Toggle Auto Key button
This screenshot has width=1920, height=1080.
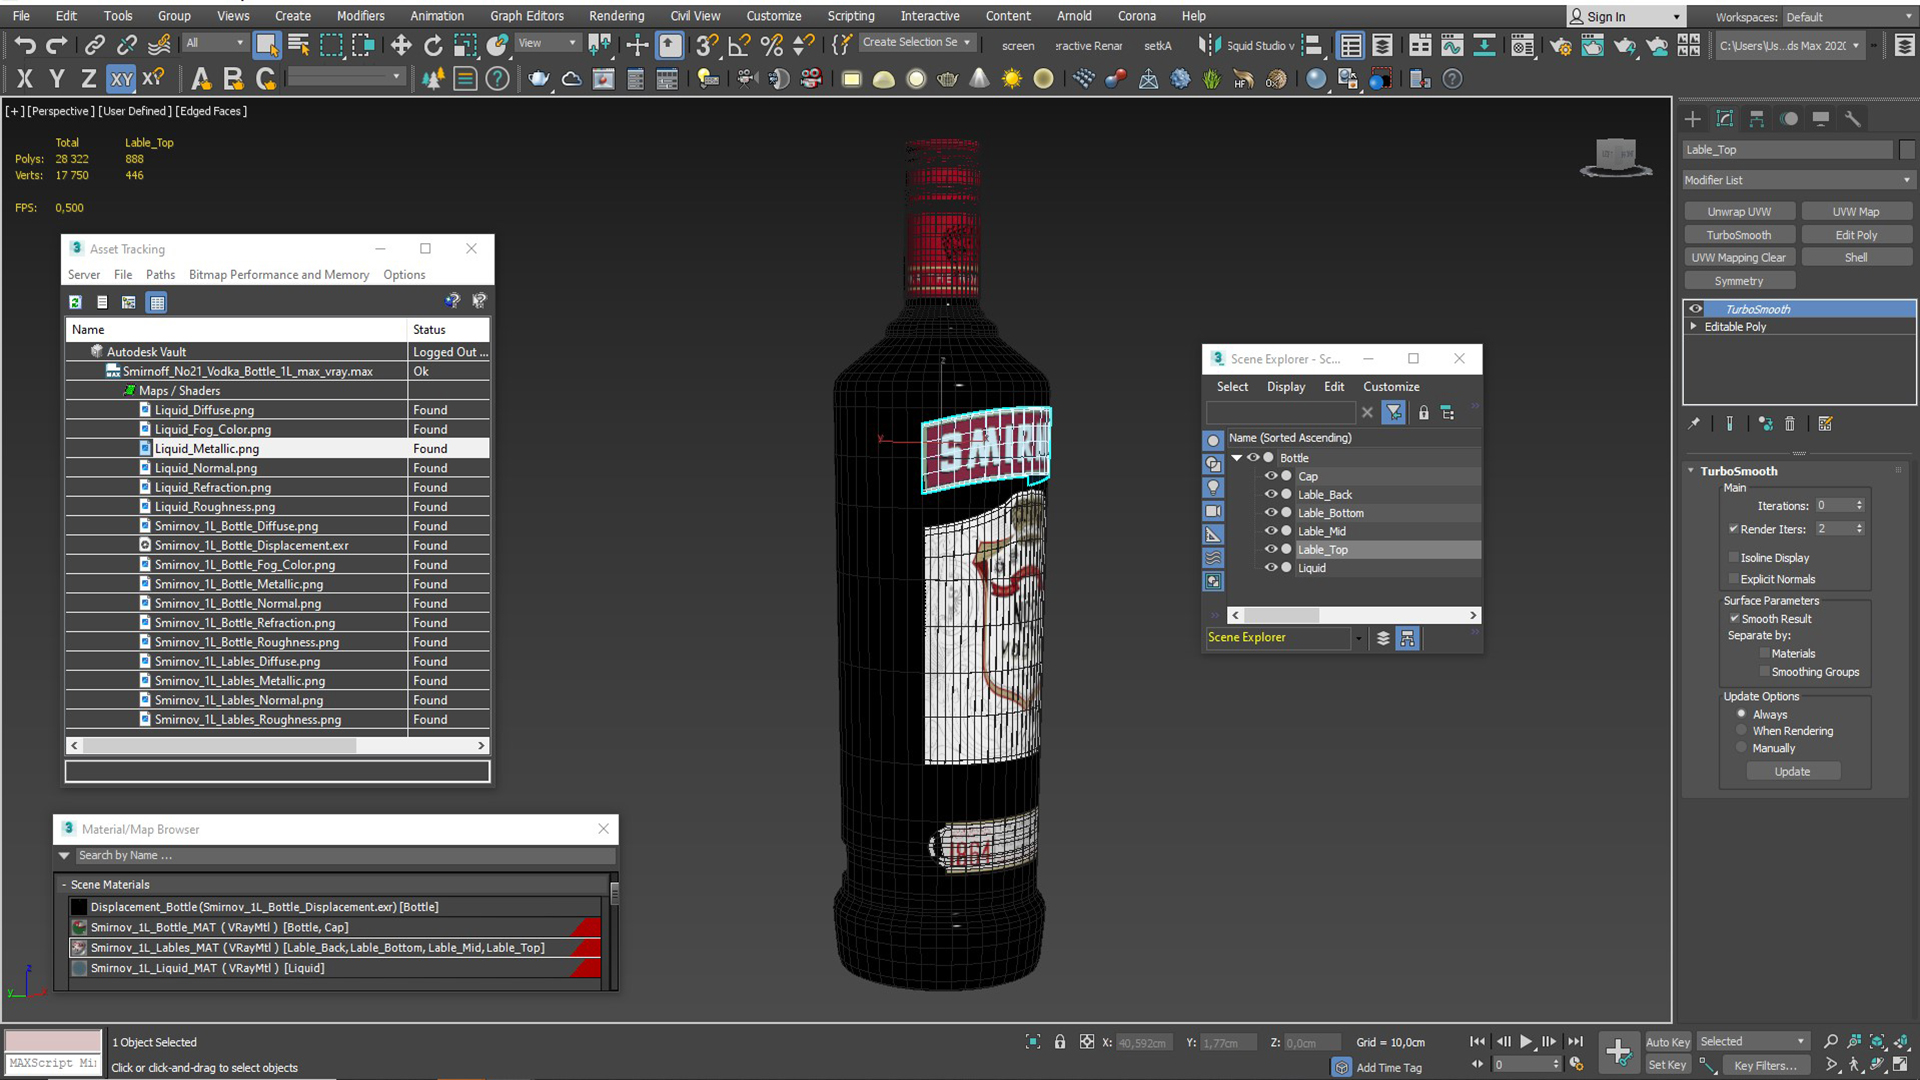(x=1667, y=1042)
